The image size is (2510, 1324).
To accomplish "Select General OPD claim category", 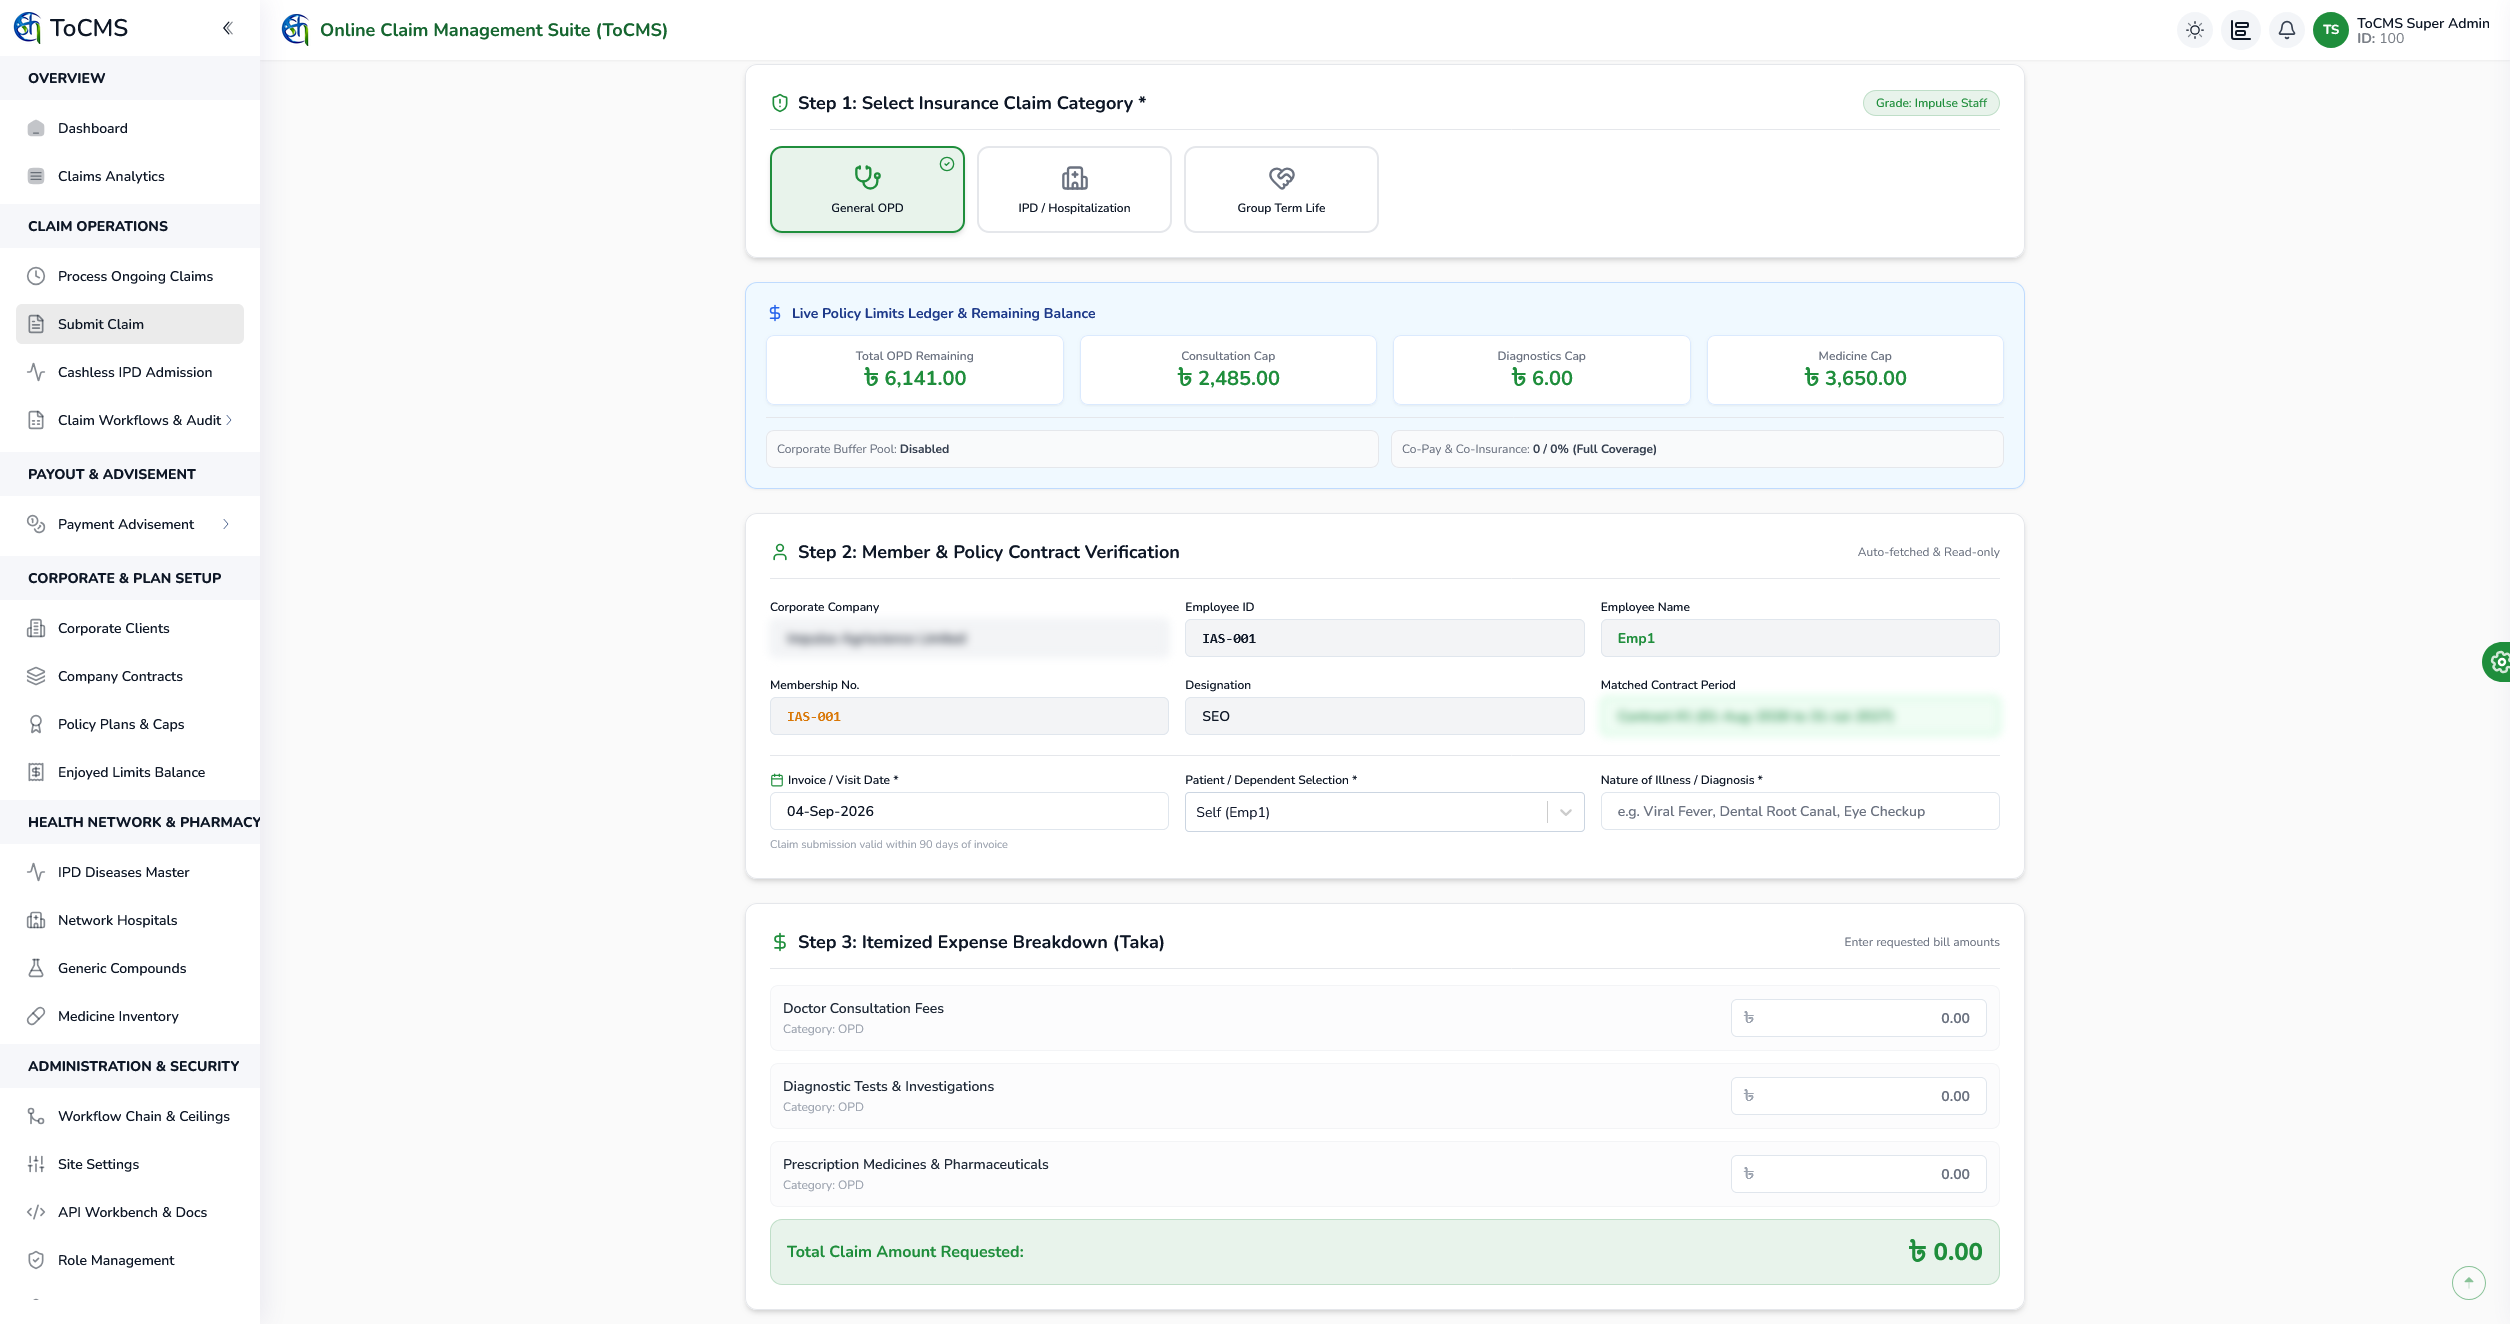I will coord(867,190).
